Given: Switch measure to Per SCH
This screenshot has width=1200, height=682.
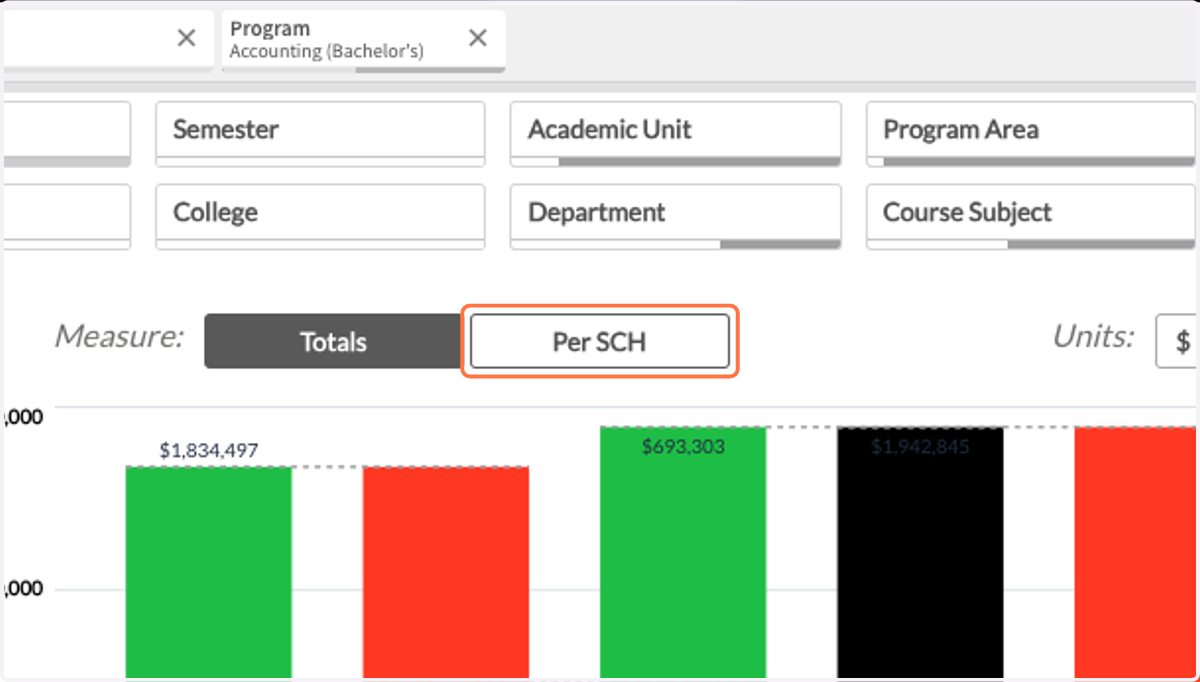Looking at the screenshot, I should click(599, 342).
